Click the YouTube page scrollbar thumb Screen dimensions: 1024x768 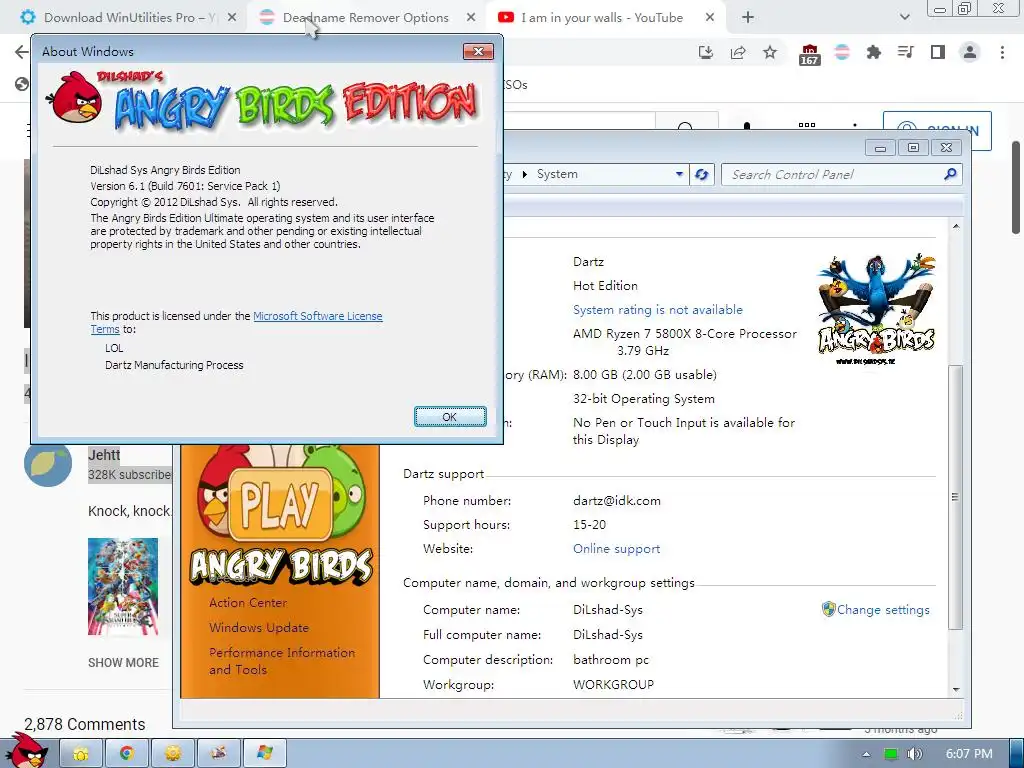[x=1016, y=187]
